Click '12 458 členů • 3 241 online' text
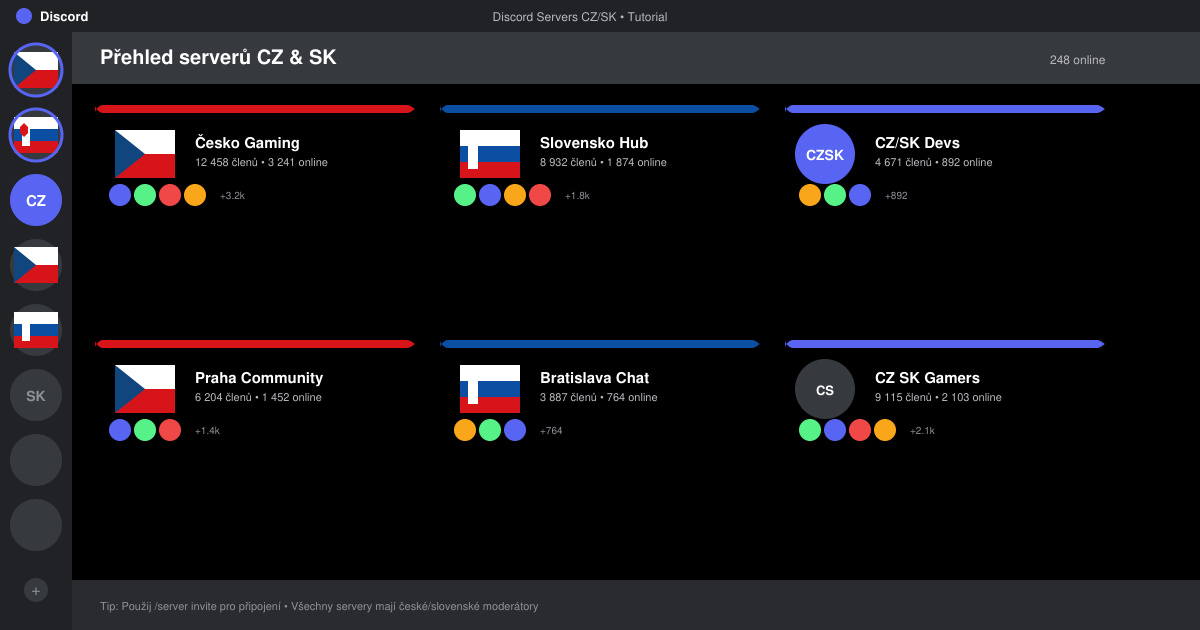Viewport: 1200px width, 630px height. tap(261, 162)
